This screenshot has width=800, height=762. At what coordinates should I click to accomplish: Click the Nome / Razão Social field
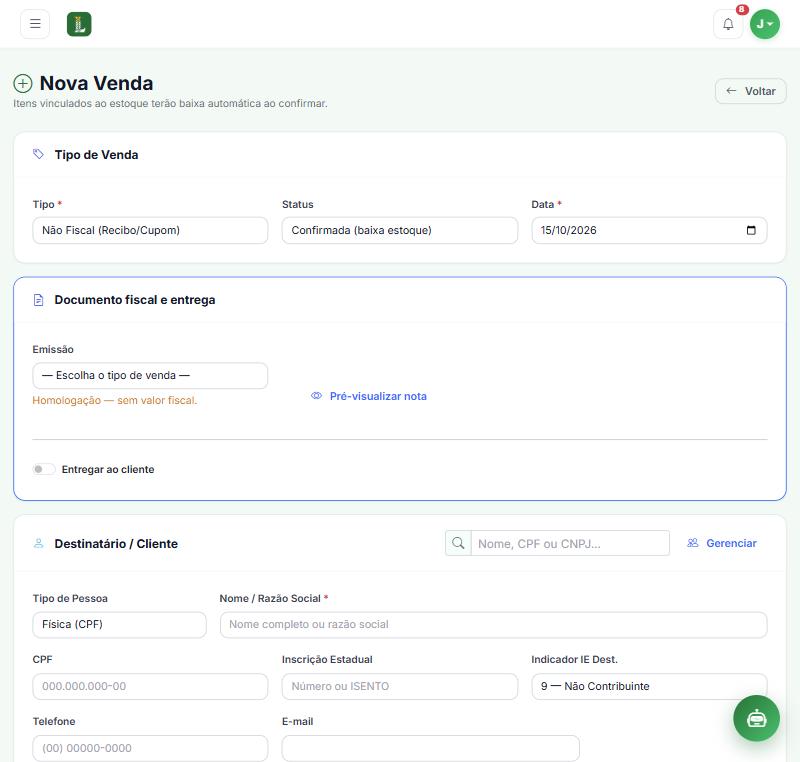tap(493, 624)
